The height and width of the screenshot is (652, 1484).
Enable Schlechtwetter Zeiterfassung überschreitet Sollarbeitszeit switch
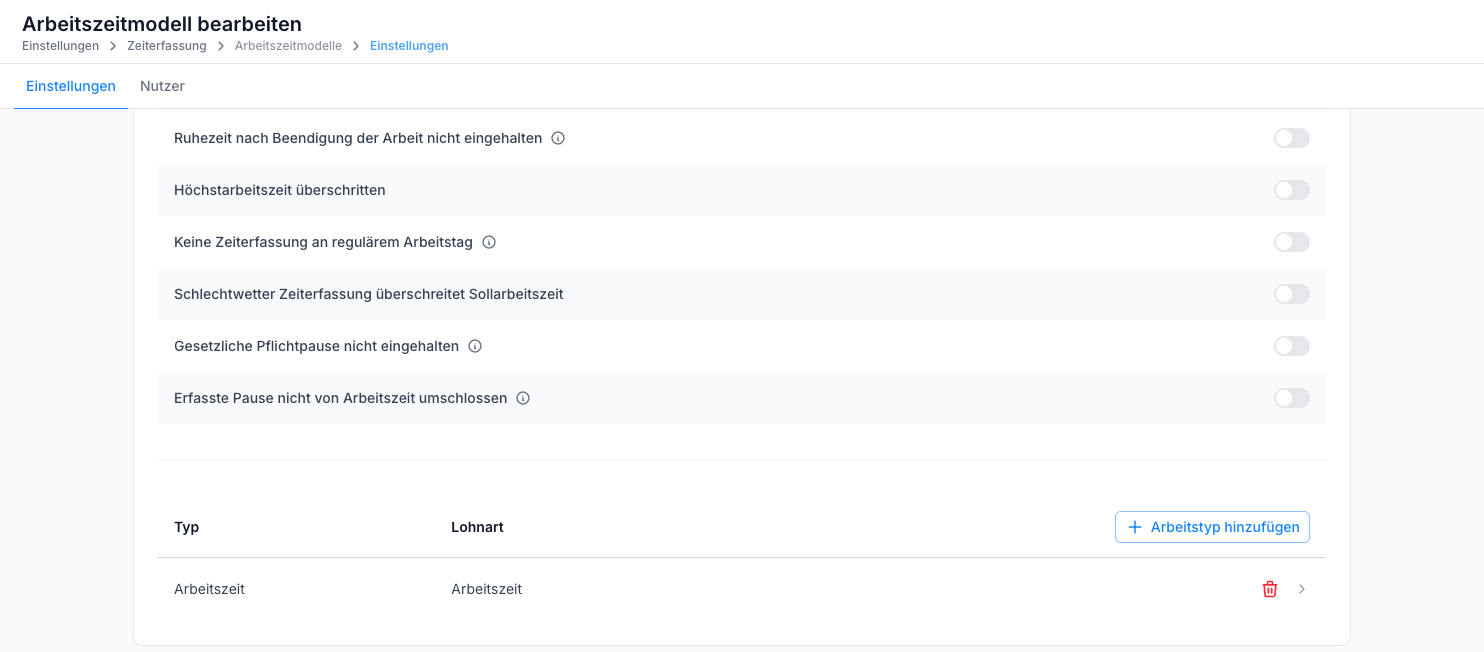click(x=1292, y=294)
